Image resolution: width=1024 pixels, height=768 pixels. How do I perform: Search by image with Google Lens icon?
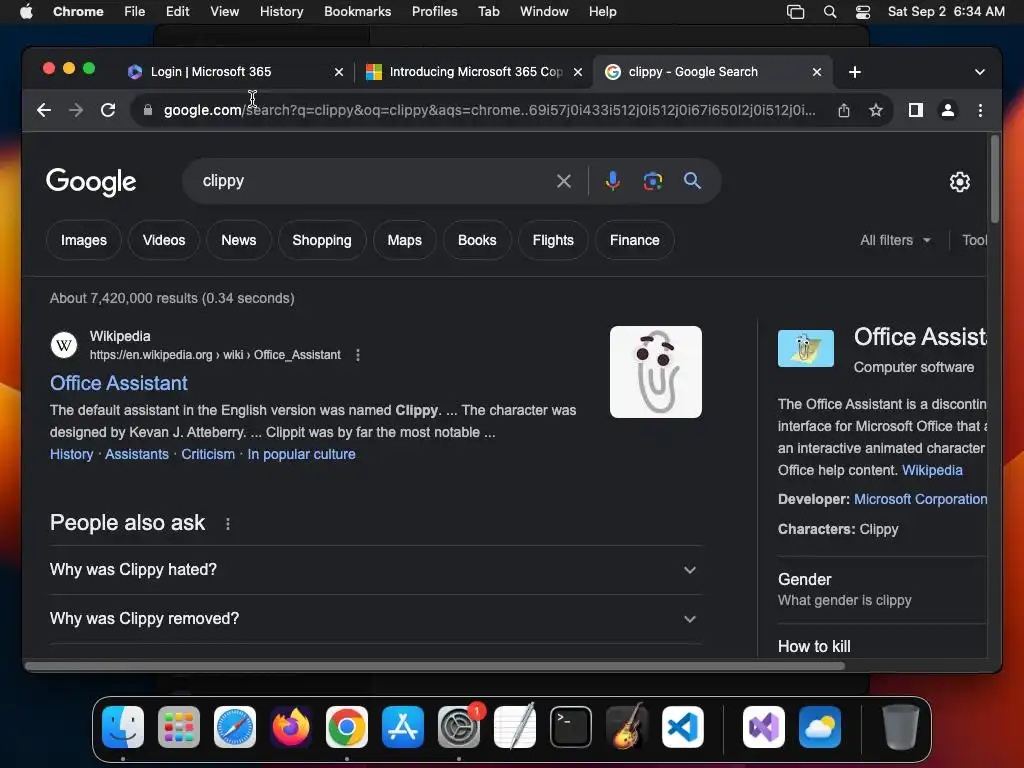[x=652, y=181]
